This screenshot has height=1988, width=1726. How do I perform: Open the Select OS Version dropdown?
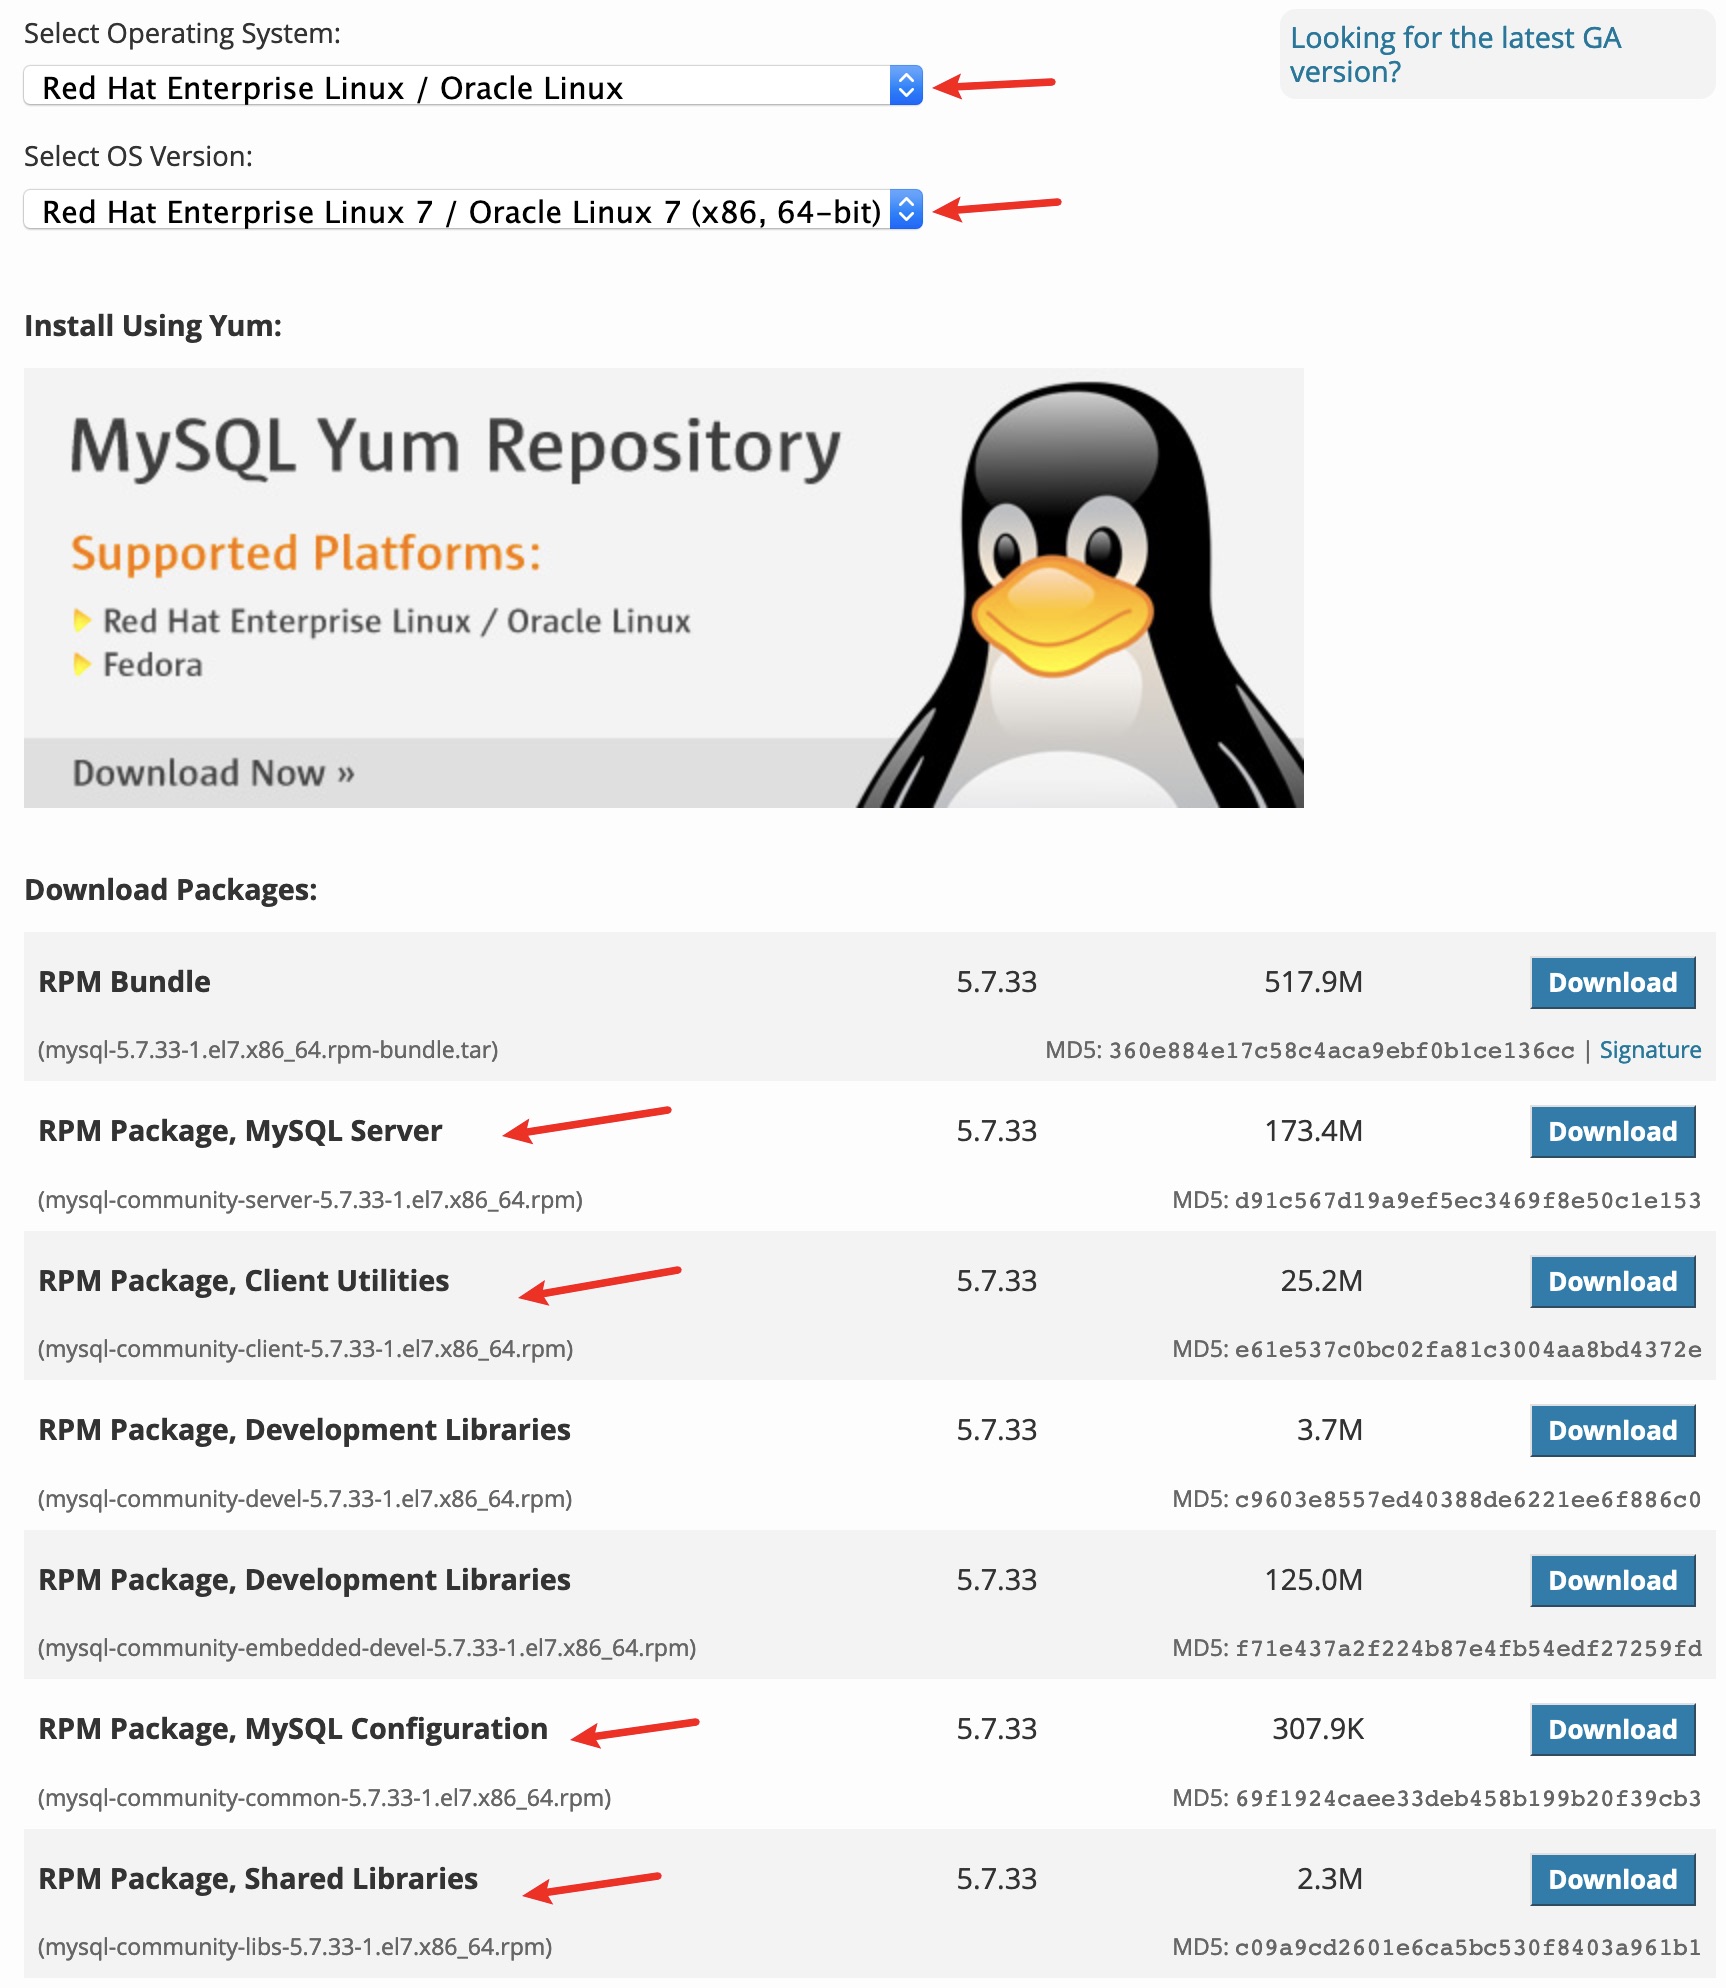coord(473,210)
